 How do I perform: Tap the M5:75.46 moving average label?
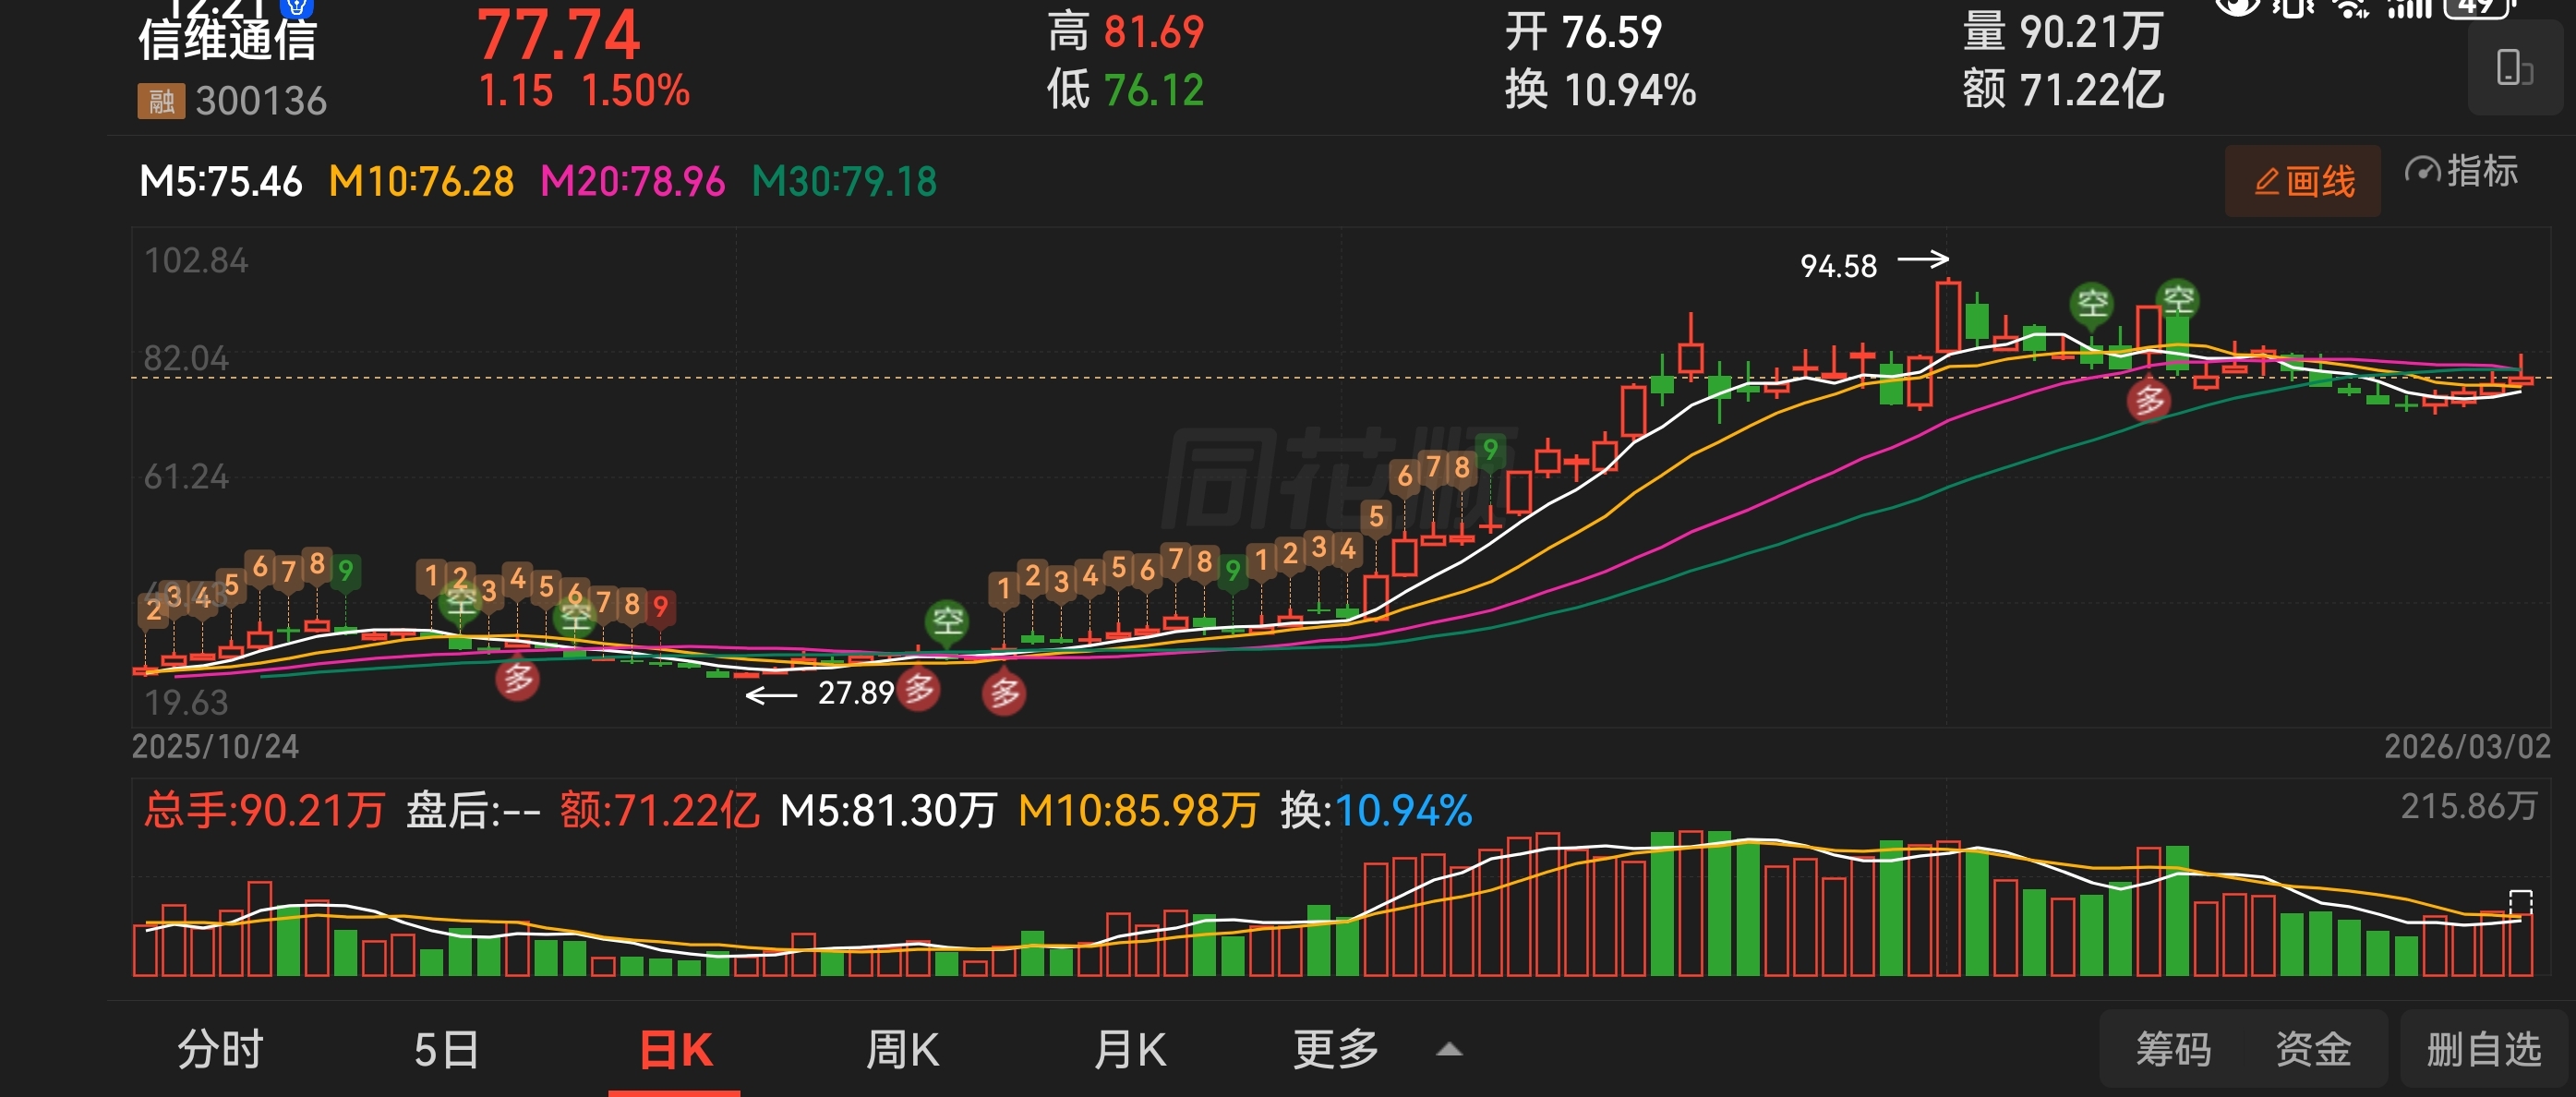(x=220, y=182)
